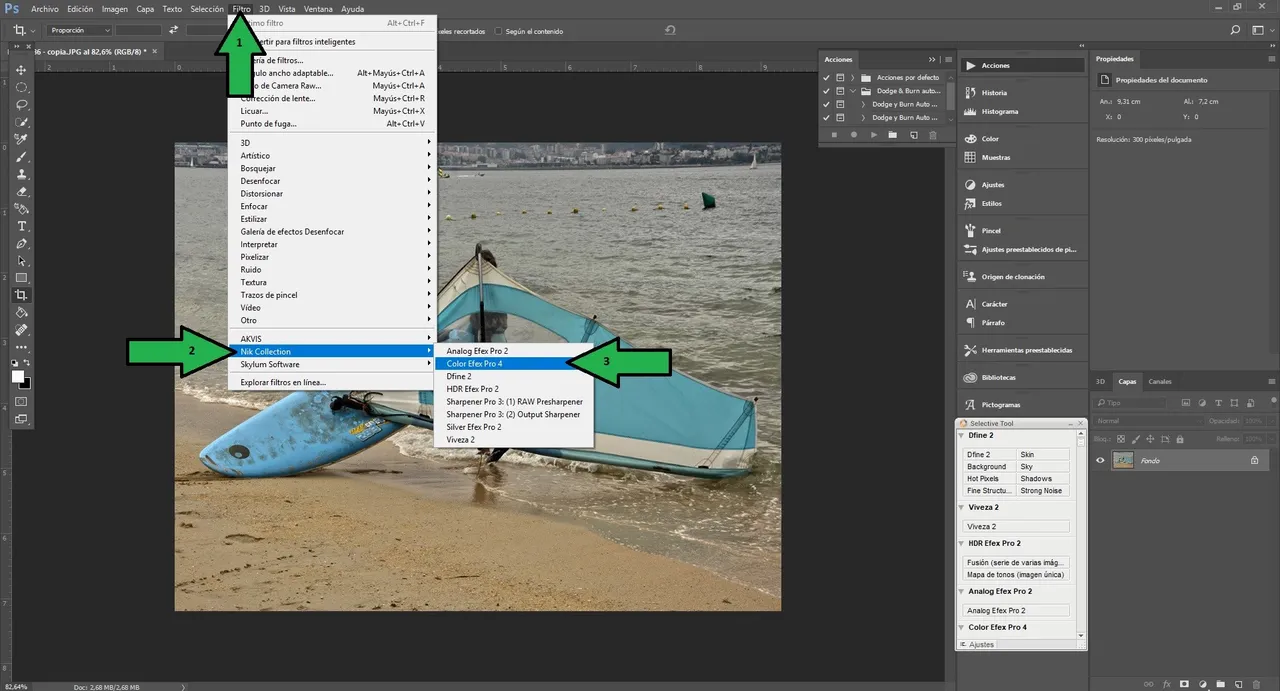
Task: Choose Silver Efex Pro 2 from the submenu
Action: click(515, 427)
